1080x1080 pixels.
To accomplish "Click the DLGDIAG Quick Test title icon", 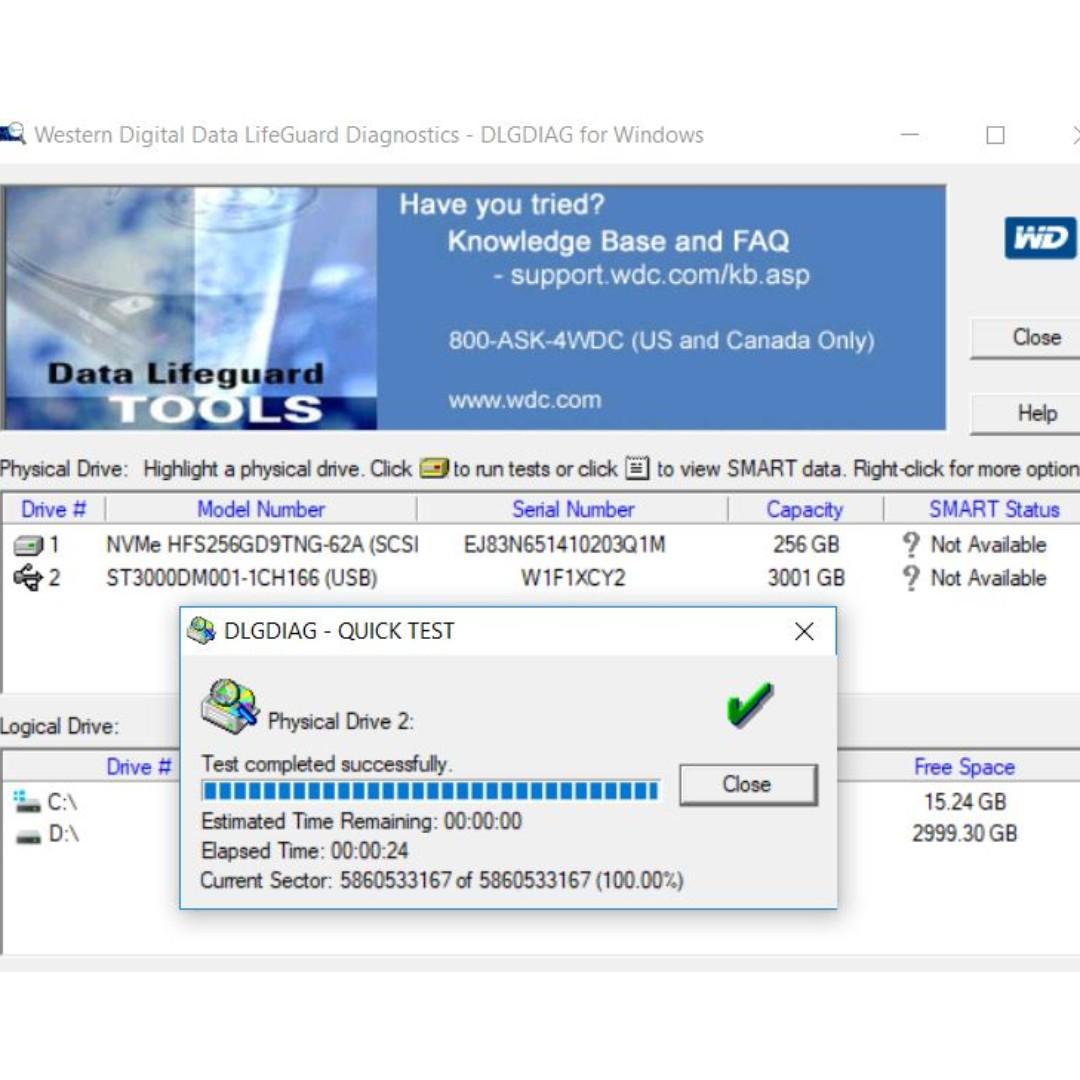I will (201, 631).
